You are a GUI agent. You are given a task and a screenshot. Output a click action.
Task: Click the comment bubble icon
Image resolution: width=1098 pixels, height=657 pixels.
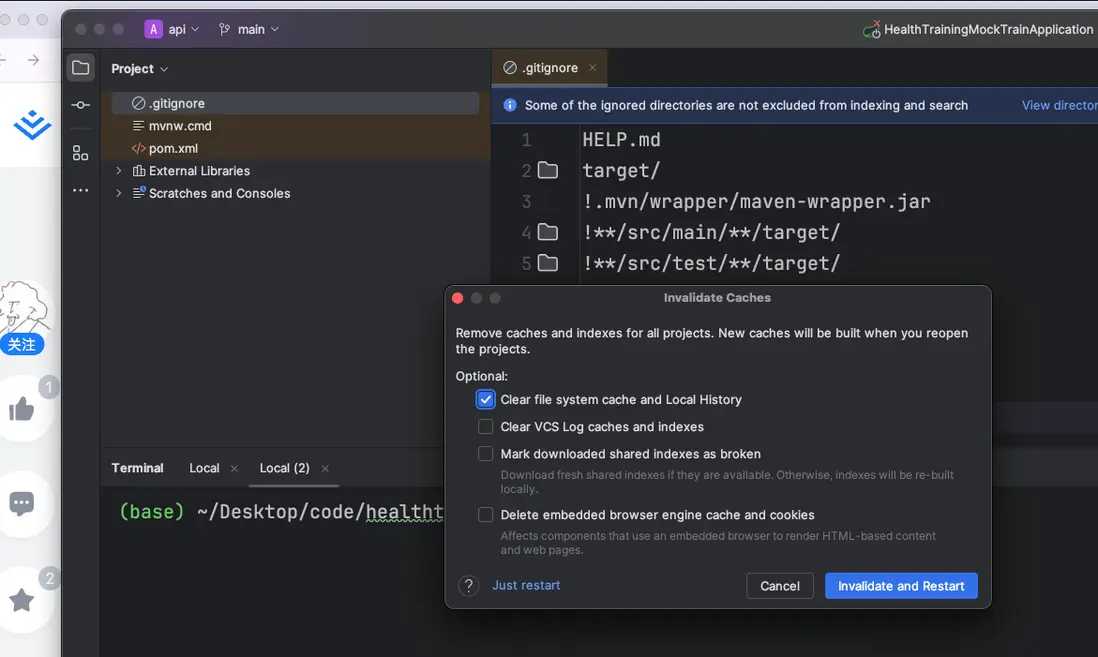[x=22, y=504]
